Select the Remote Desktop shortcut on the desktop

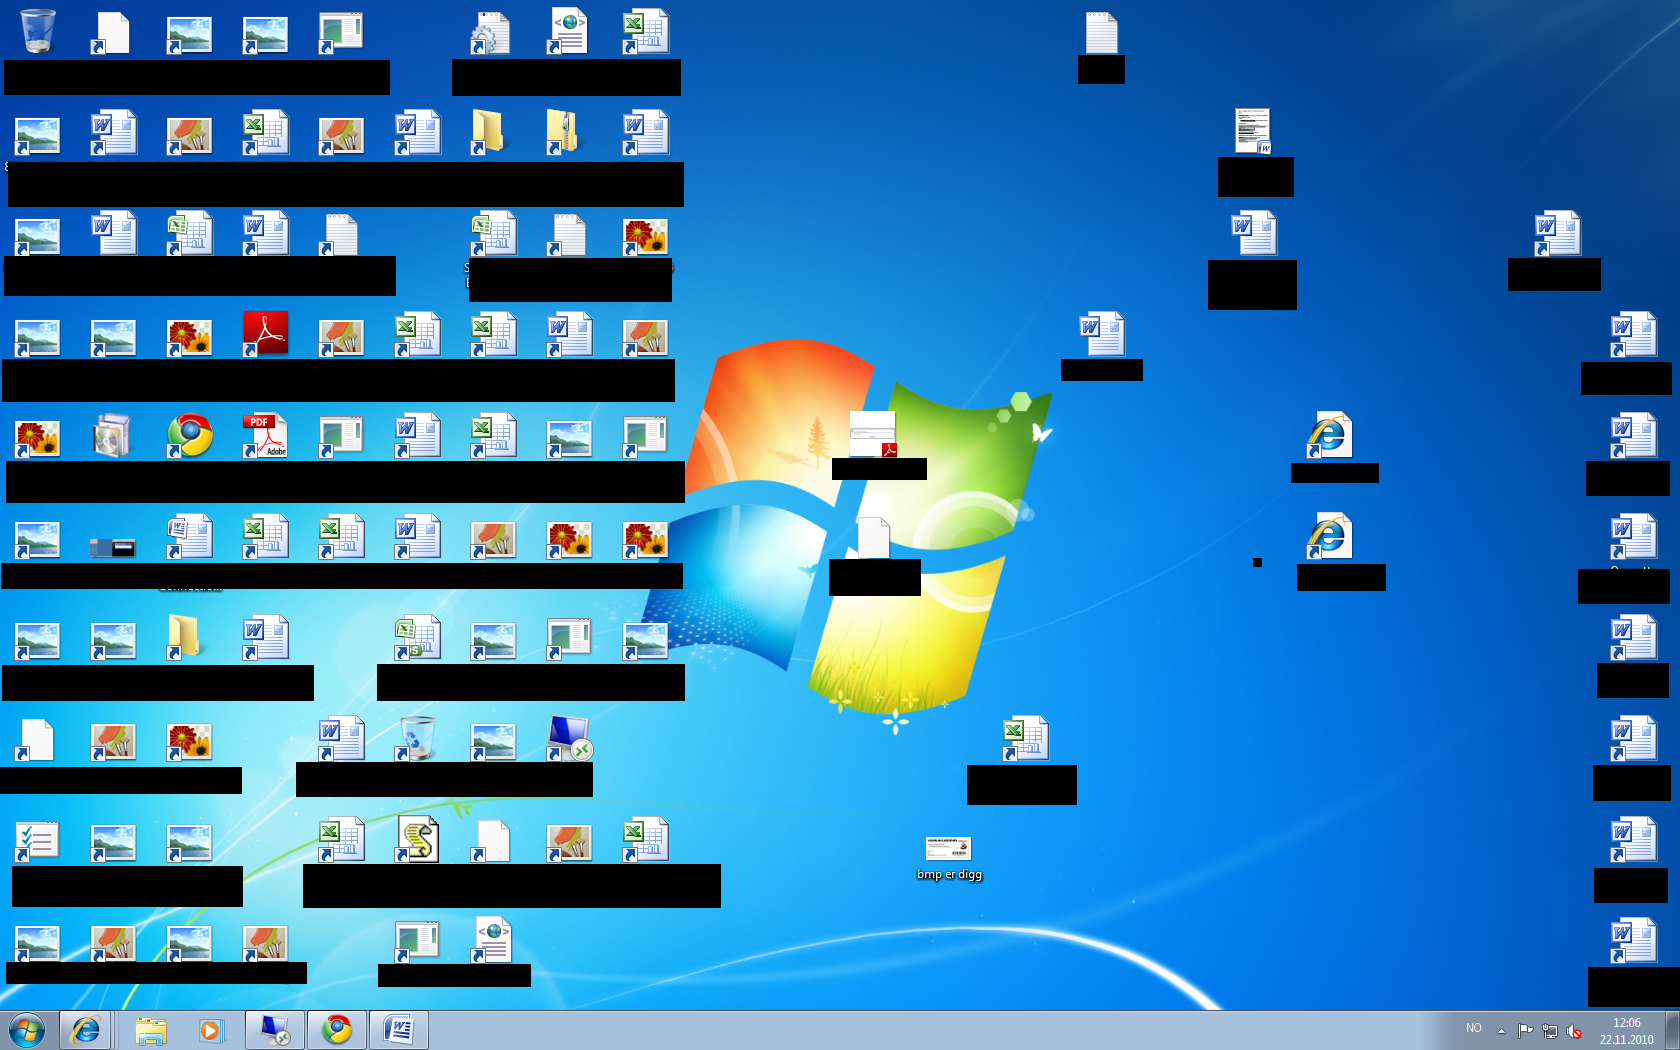point(569,738)
